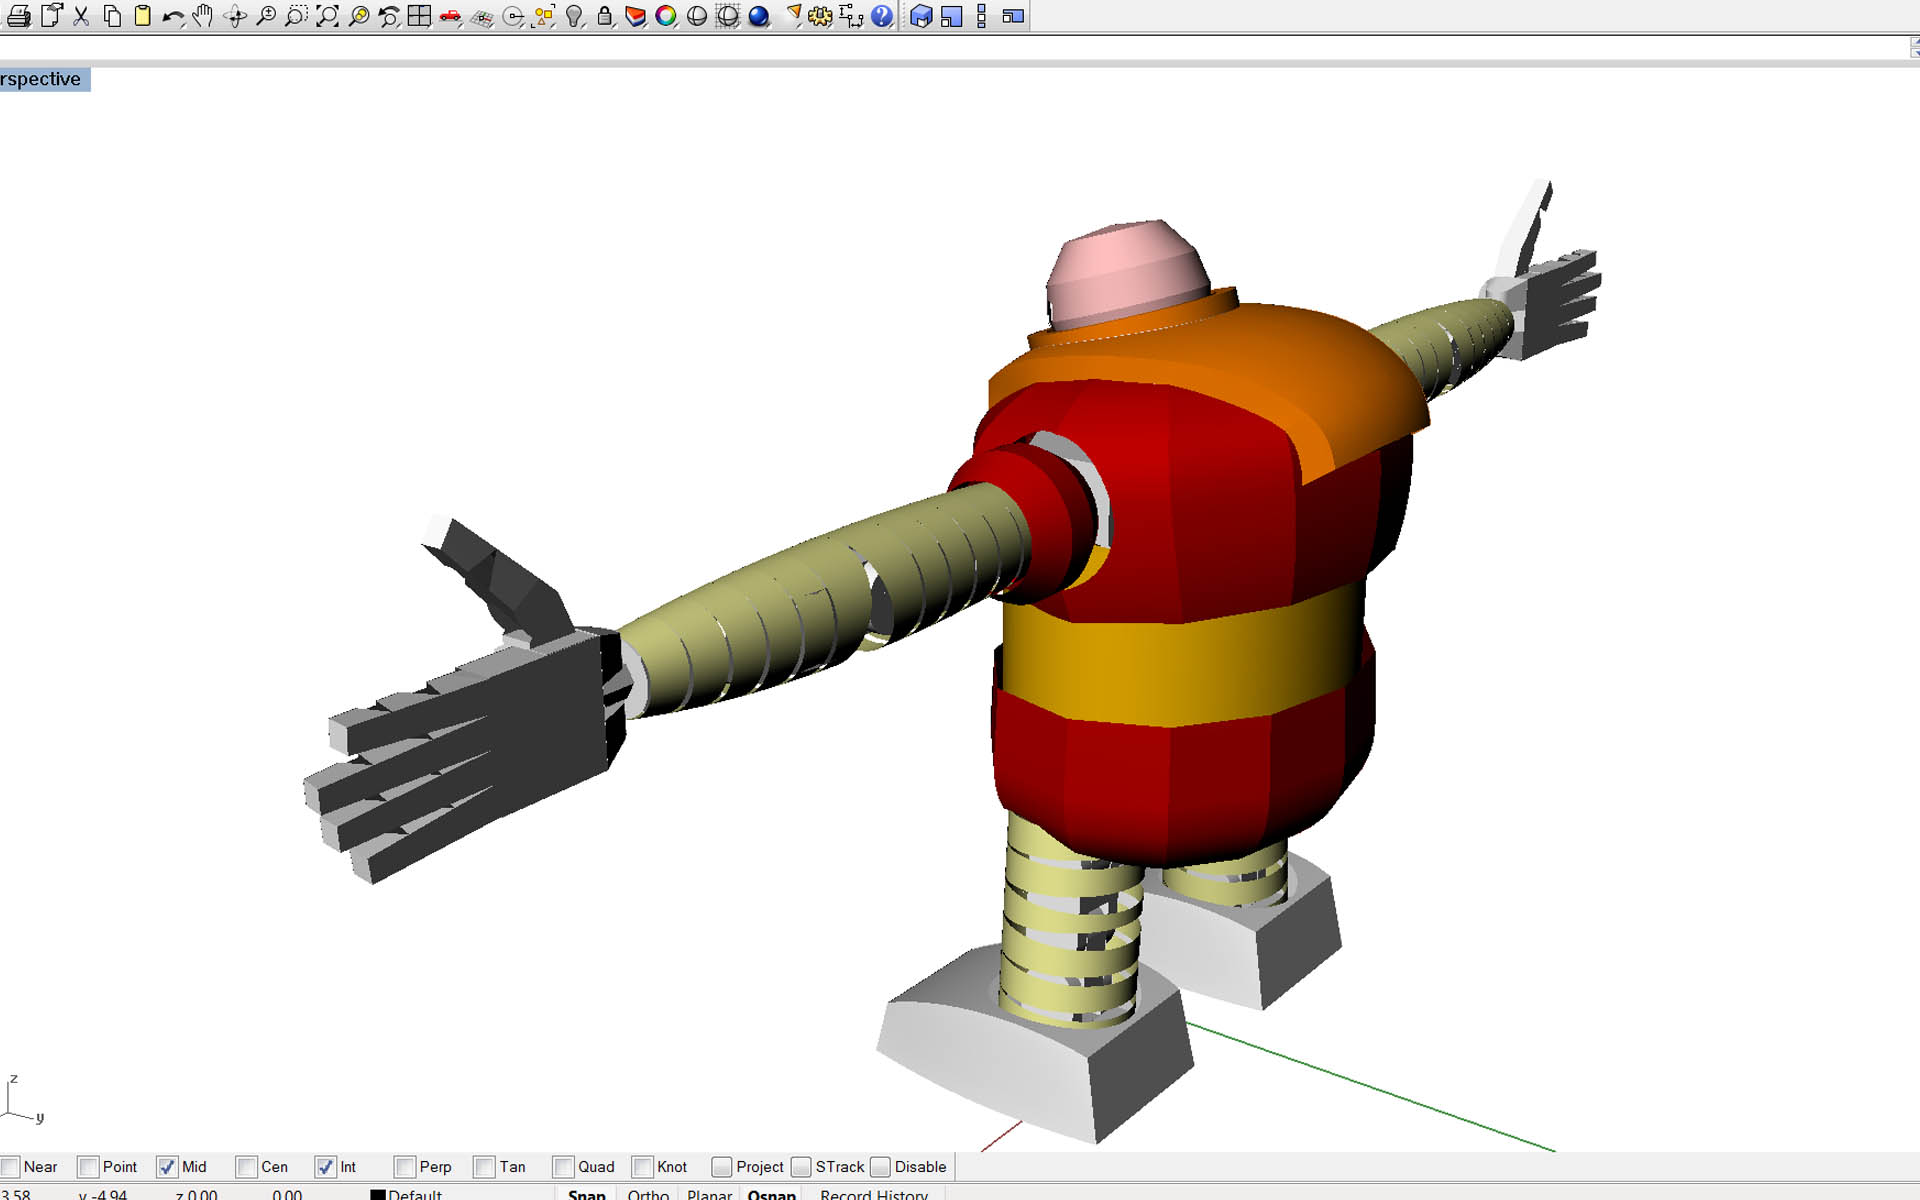Toggle Planar mode in the status bar
This screenshot has height=1200, width=1920.
710,1194
